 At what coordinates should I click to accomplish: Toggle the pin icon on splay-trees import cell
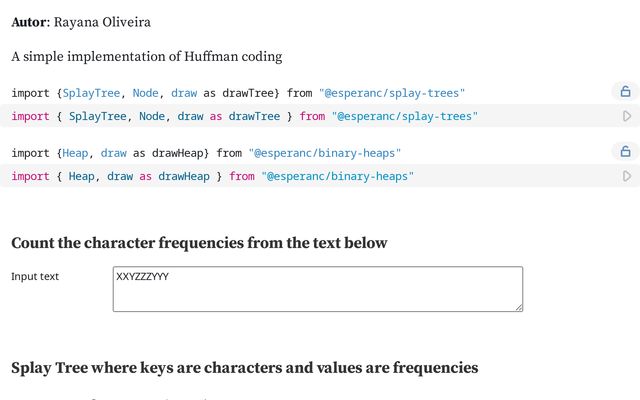[x=625, y=92]
